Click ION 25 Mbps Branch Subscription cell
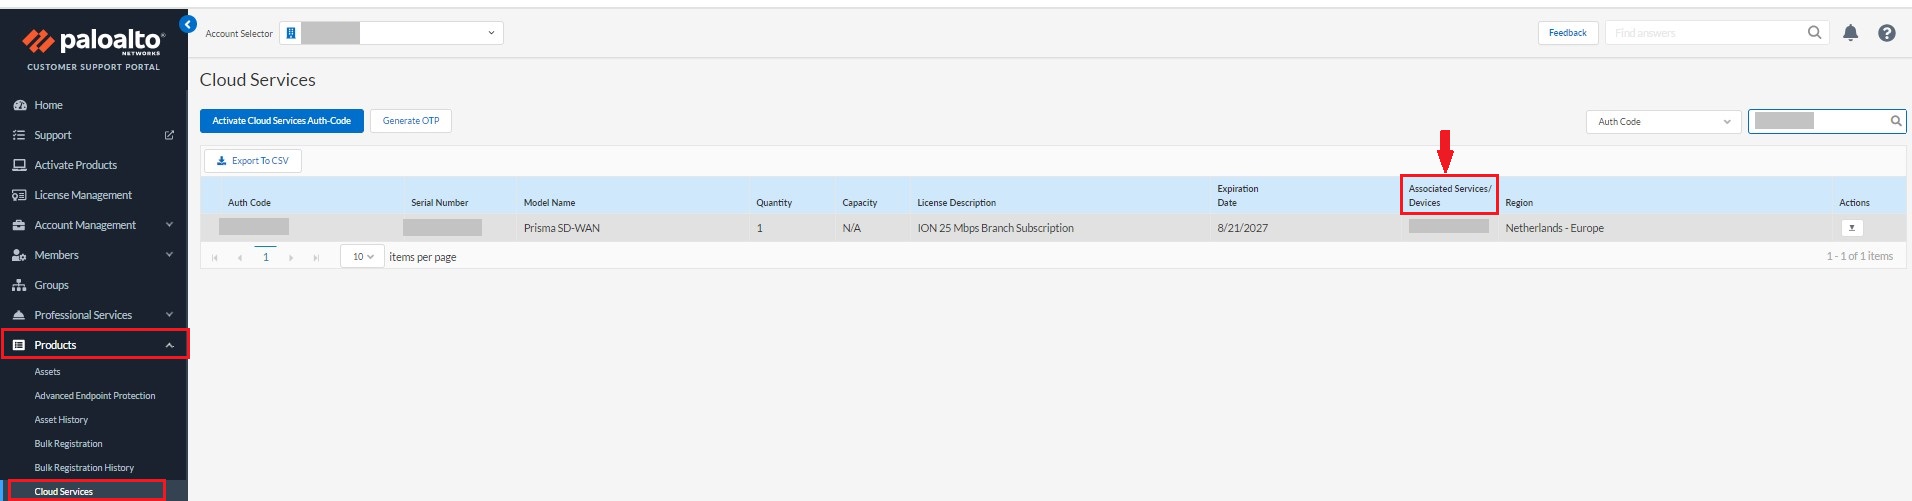 [x=995, y=228]
